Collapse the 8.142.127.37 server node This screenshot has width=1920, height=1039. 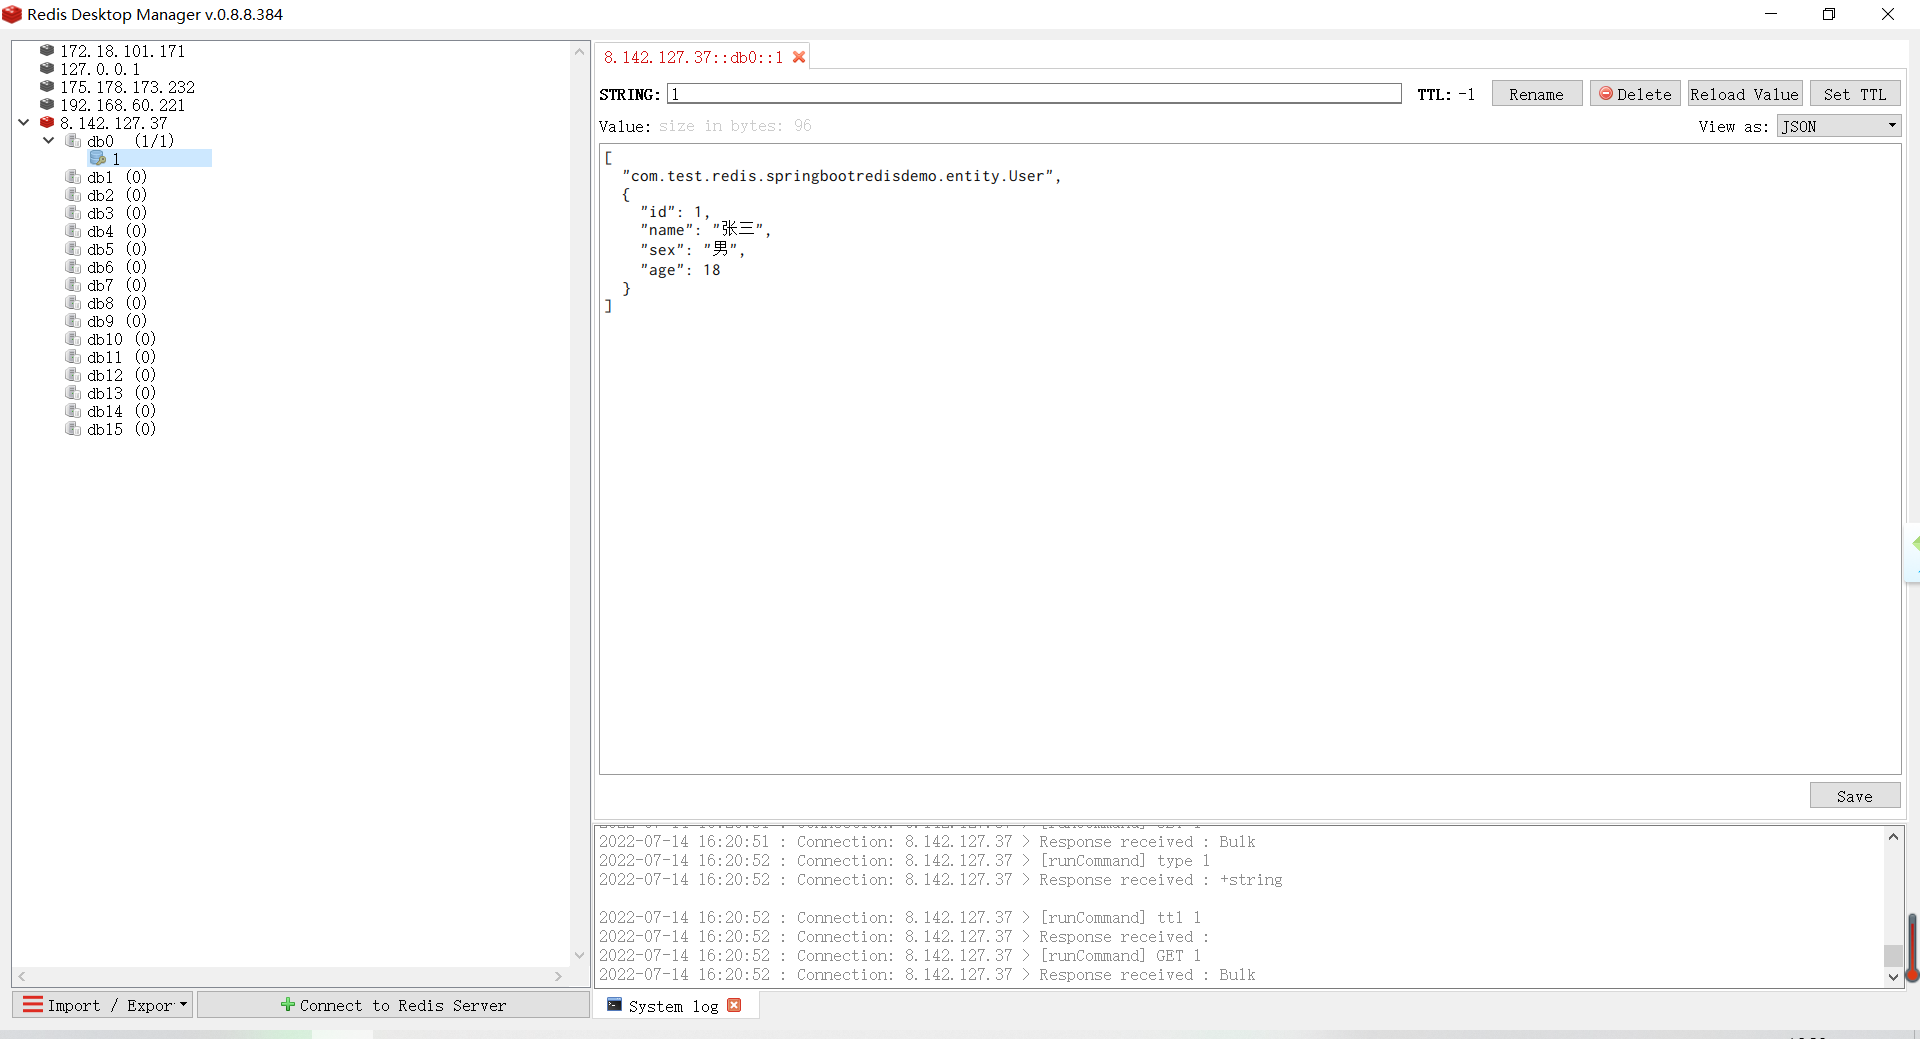point(24,122)
